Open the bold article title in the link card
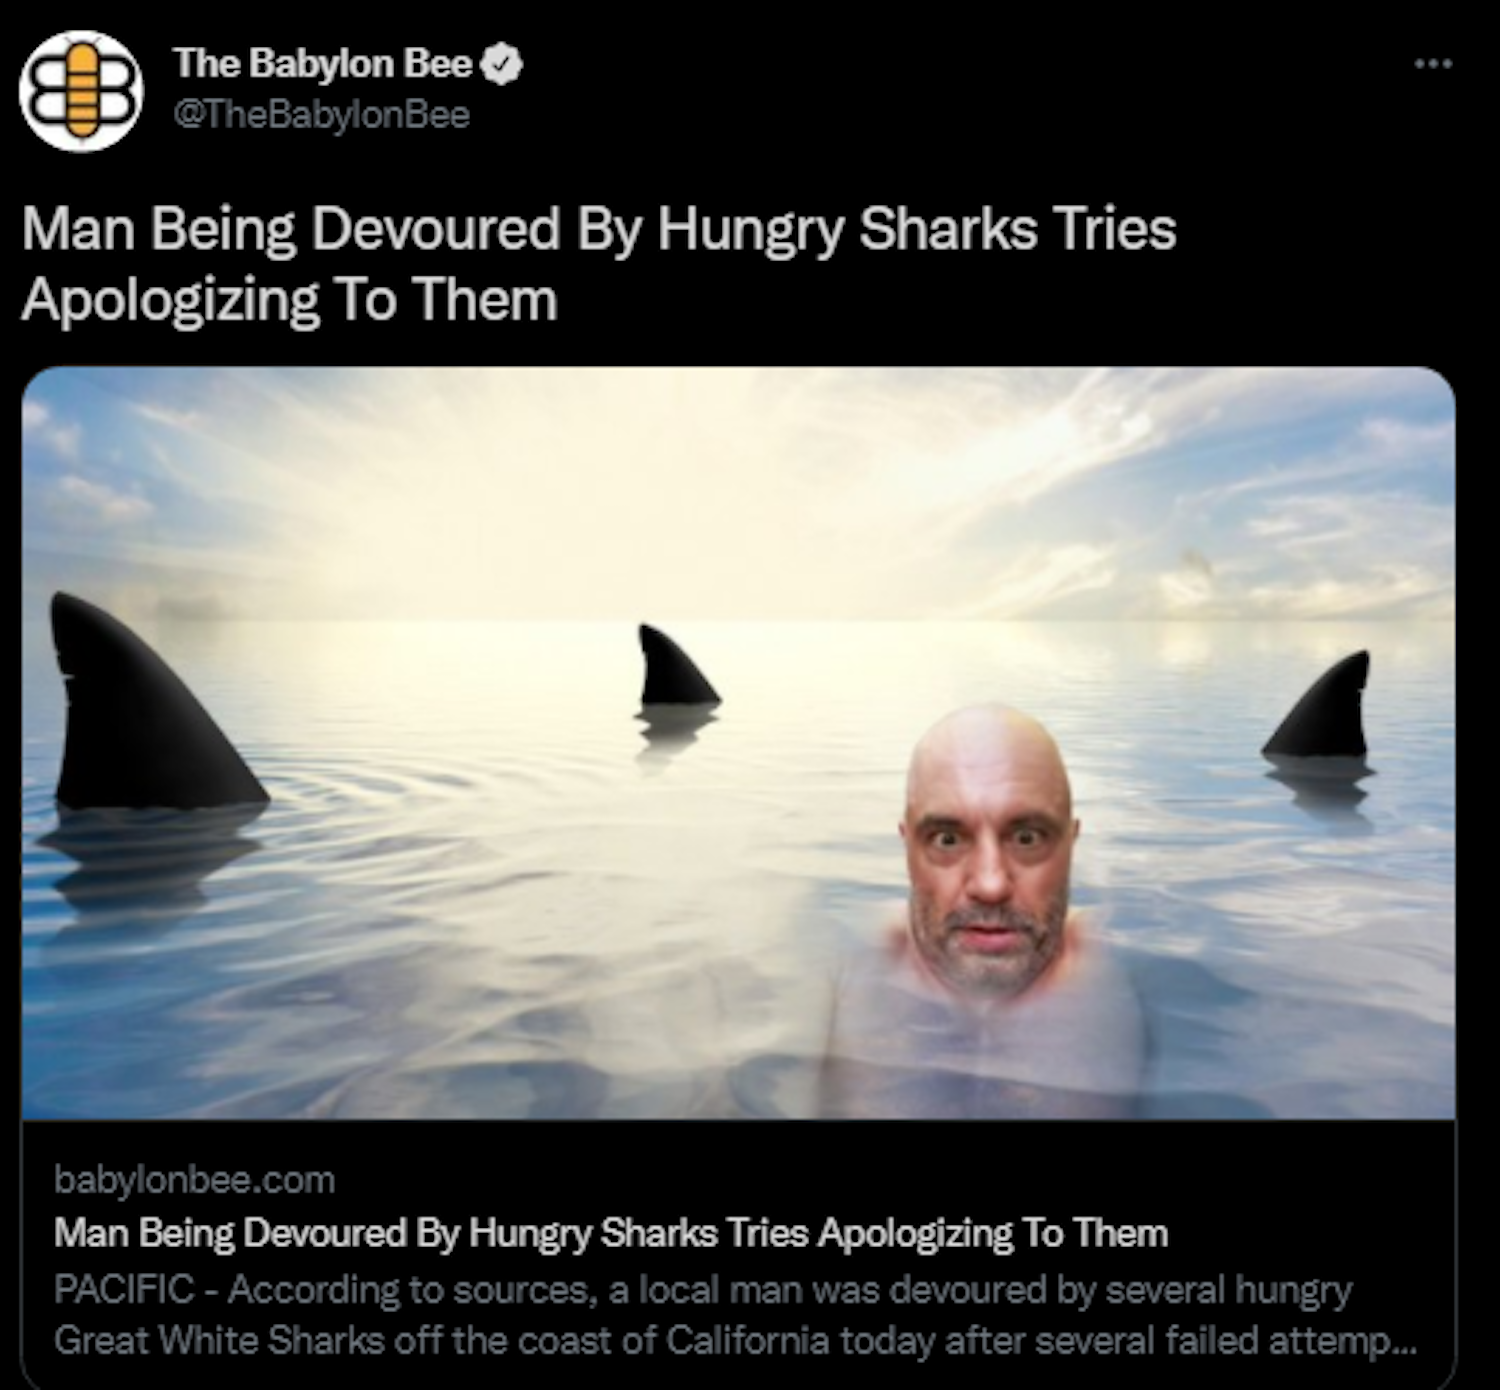 coord(611,1233)
